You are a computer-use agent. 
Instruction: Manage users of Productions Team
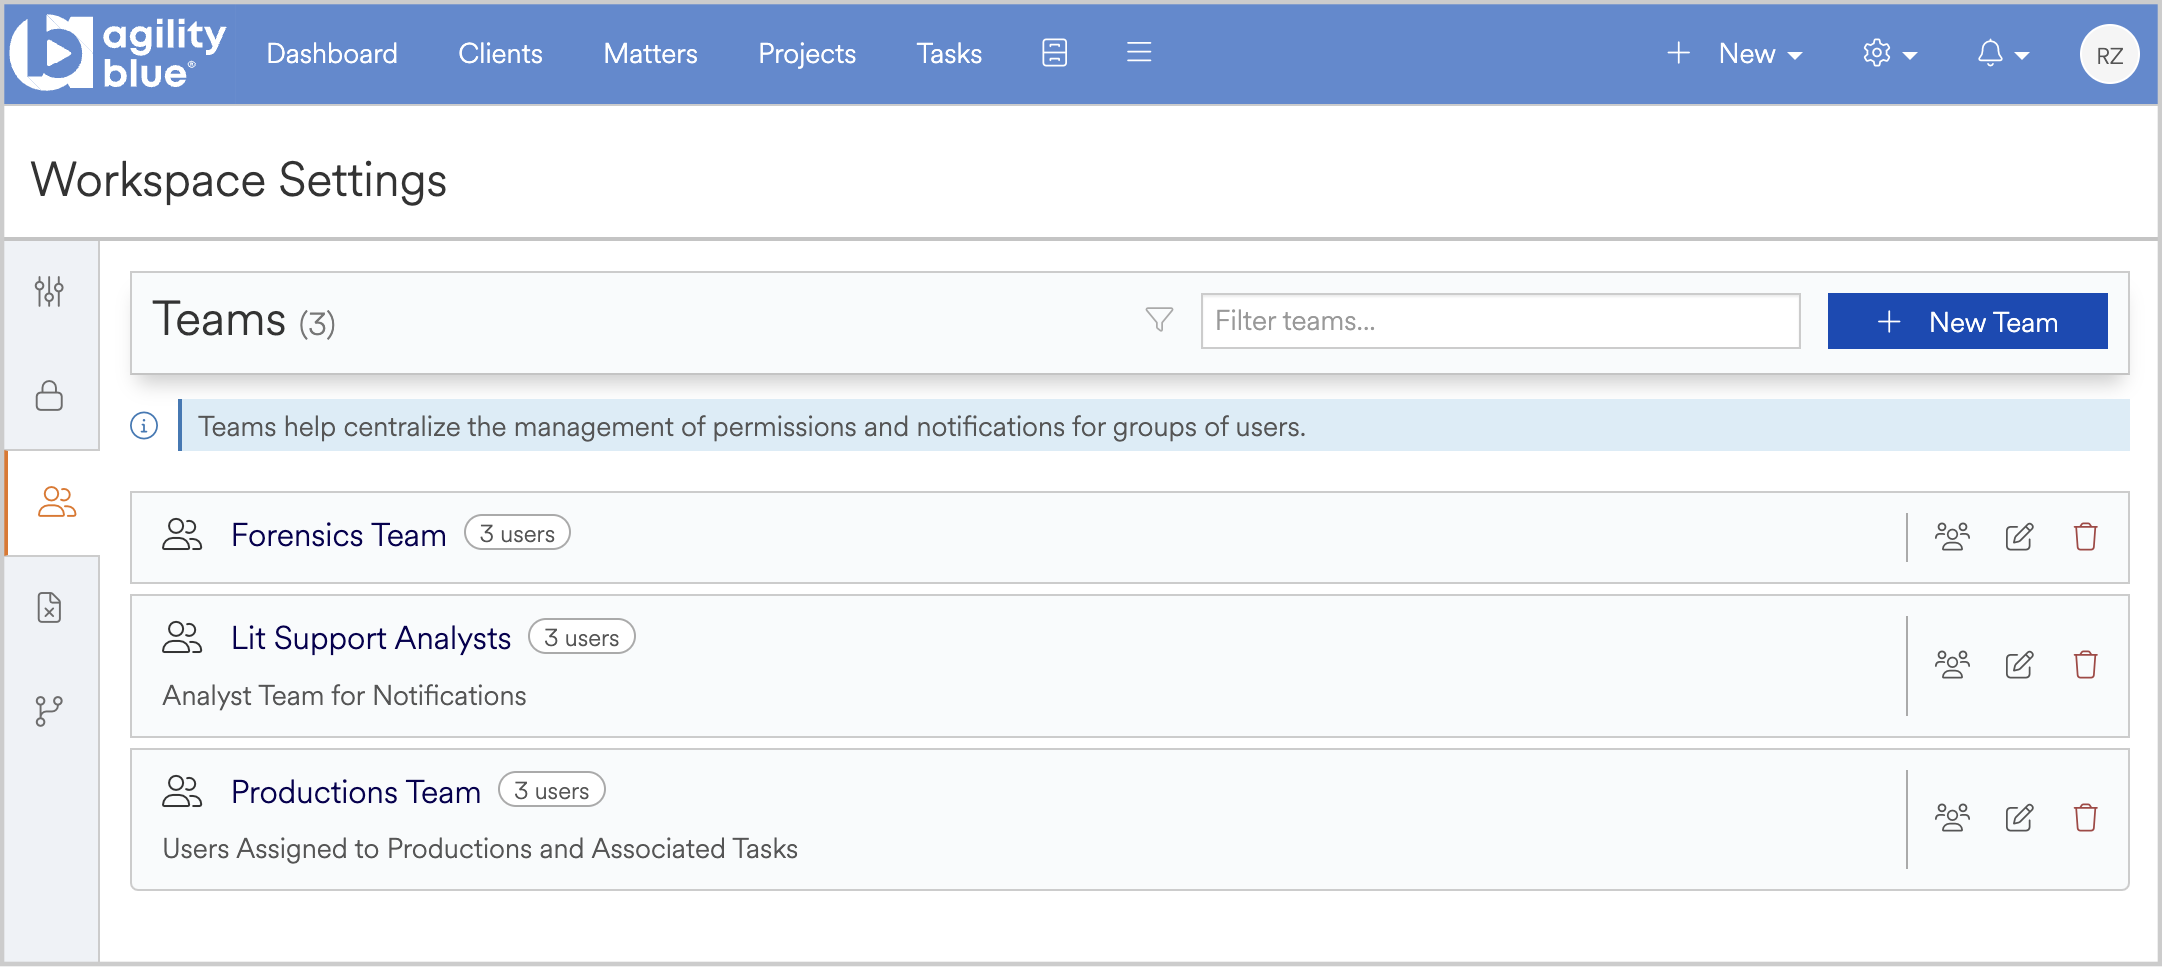coord(1952,818)
